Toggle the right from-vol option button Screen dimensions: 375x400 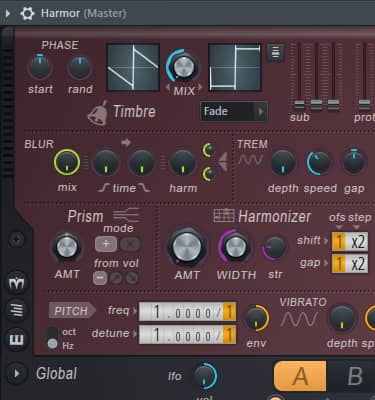132,278
